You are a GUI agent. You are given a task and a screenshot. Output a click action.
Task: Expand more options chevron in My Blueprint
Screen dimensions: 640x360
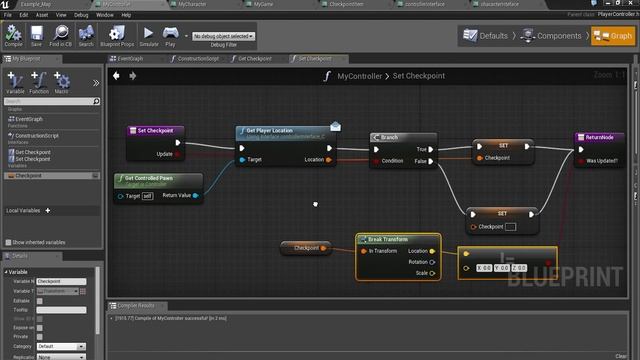click(x=96, y=83)
